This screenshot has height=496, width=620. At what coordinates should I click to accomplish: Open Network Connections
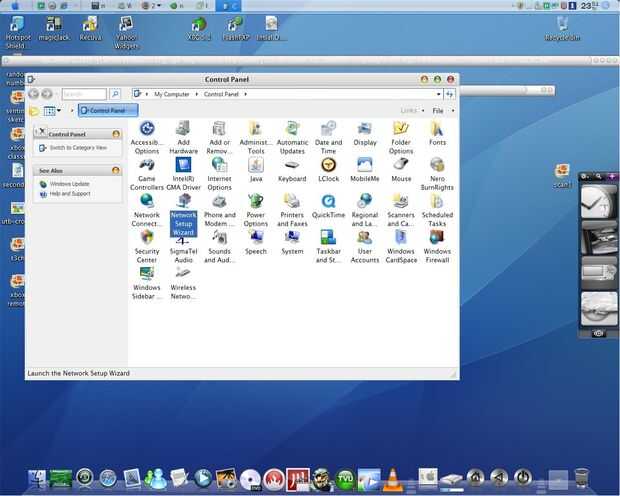[x=147, y=210]
